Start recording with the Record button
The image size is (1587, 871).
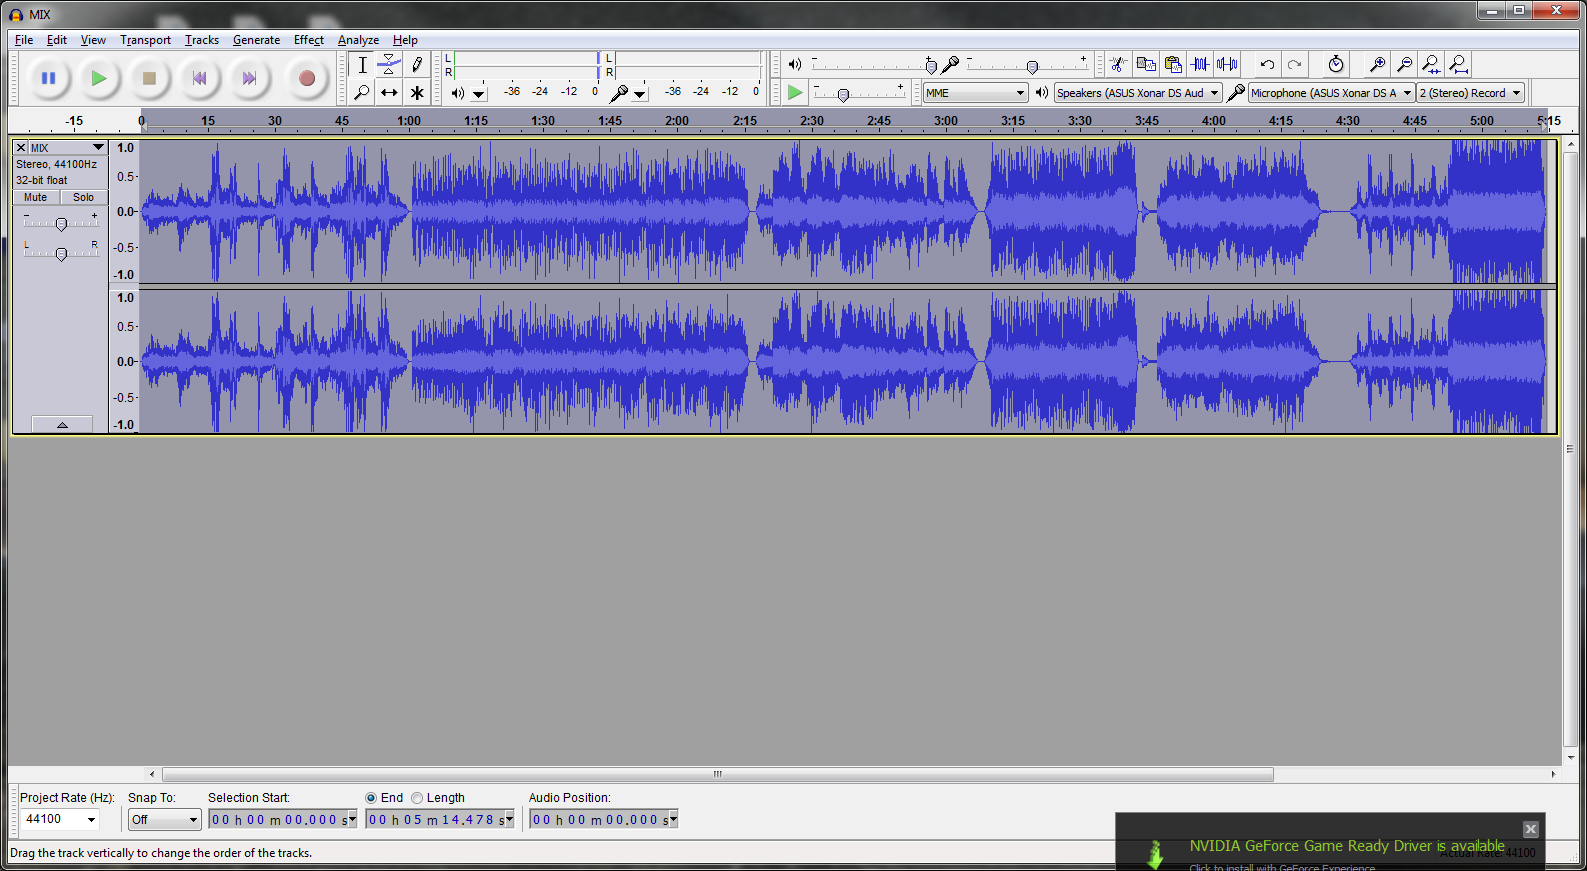click(307, 78)
